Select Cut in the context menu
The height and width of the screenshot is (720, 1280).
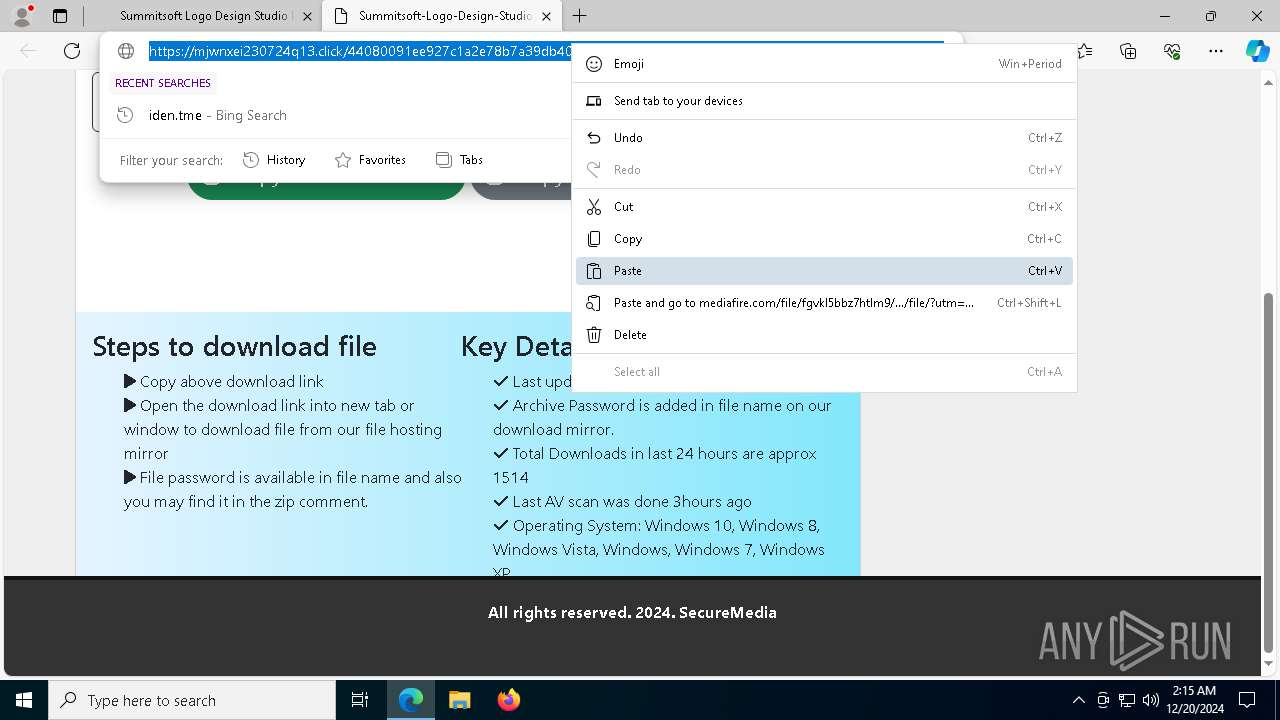824,207
